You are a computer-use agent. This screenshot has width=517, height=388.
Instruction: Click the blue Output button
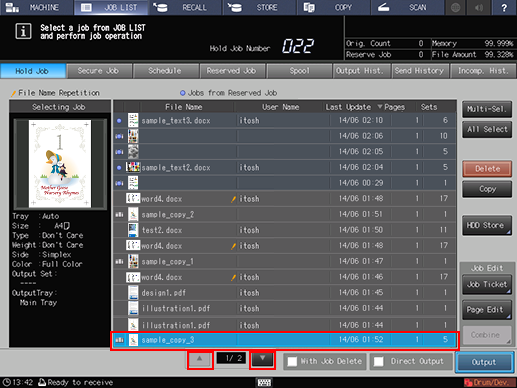[x=484, y=362]
